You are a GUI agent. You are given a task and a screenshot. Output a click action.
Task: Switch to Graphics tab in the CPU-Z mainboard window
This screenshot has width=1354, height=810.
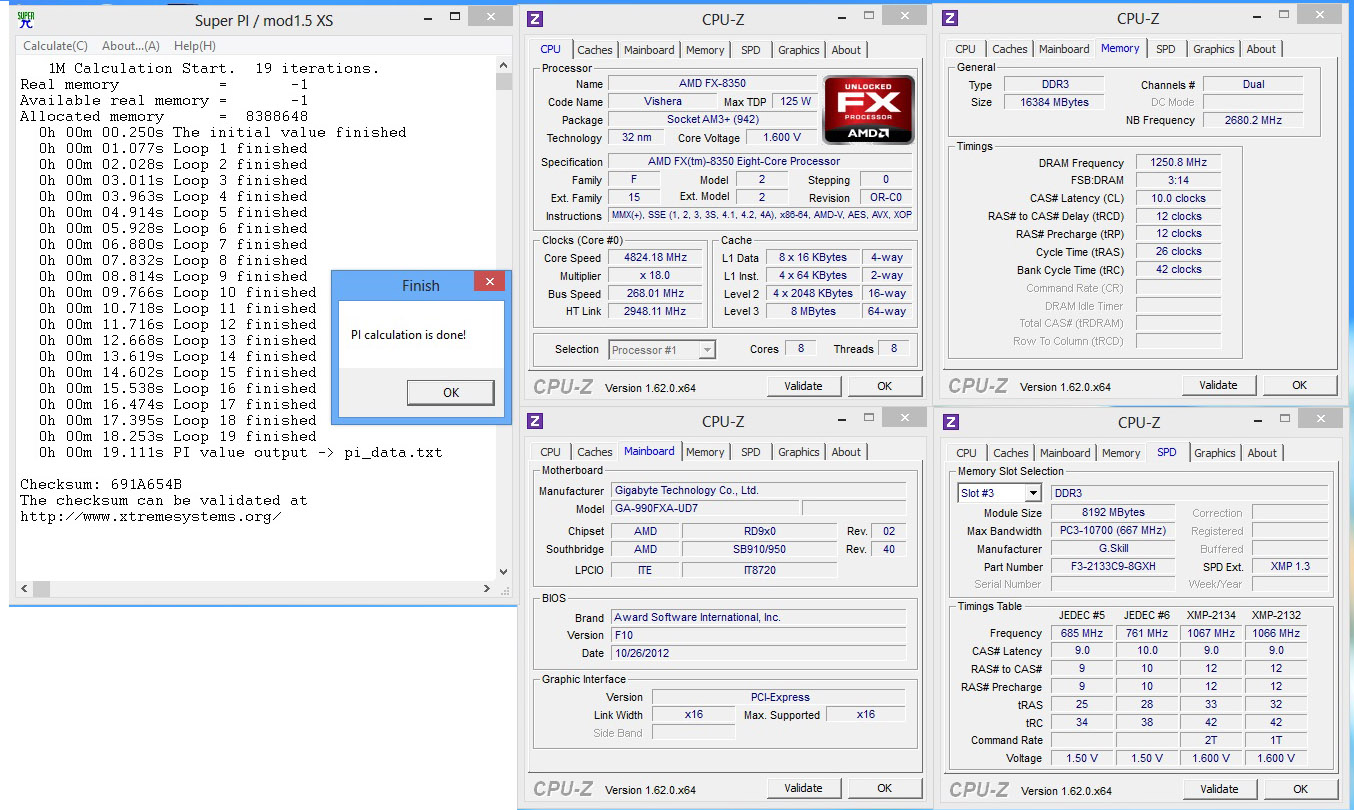[799, 452]
